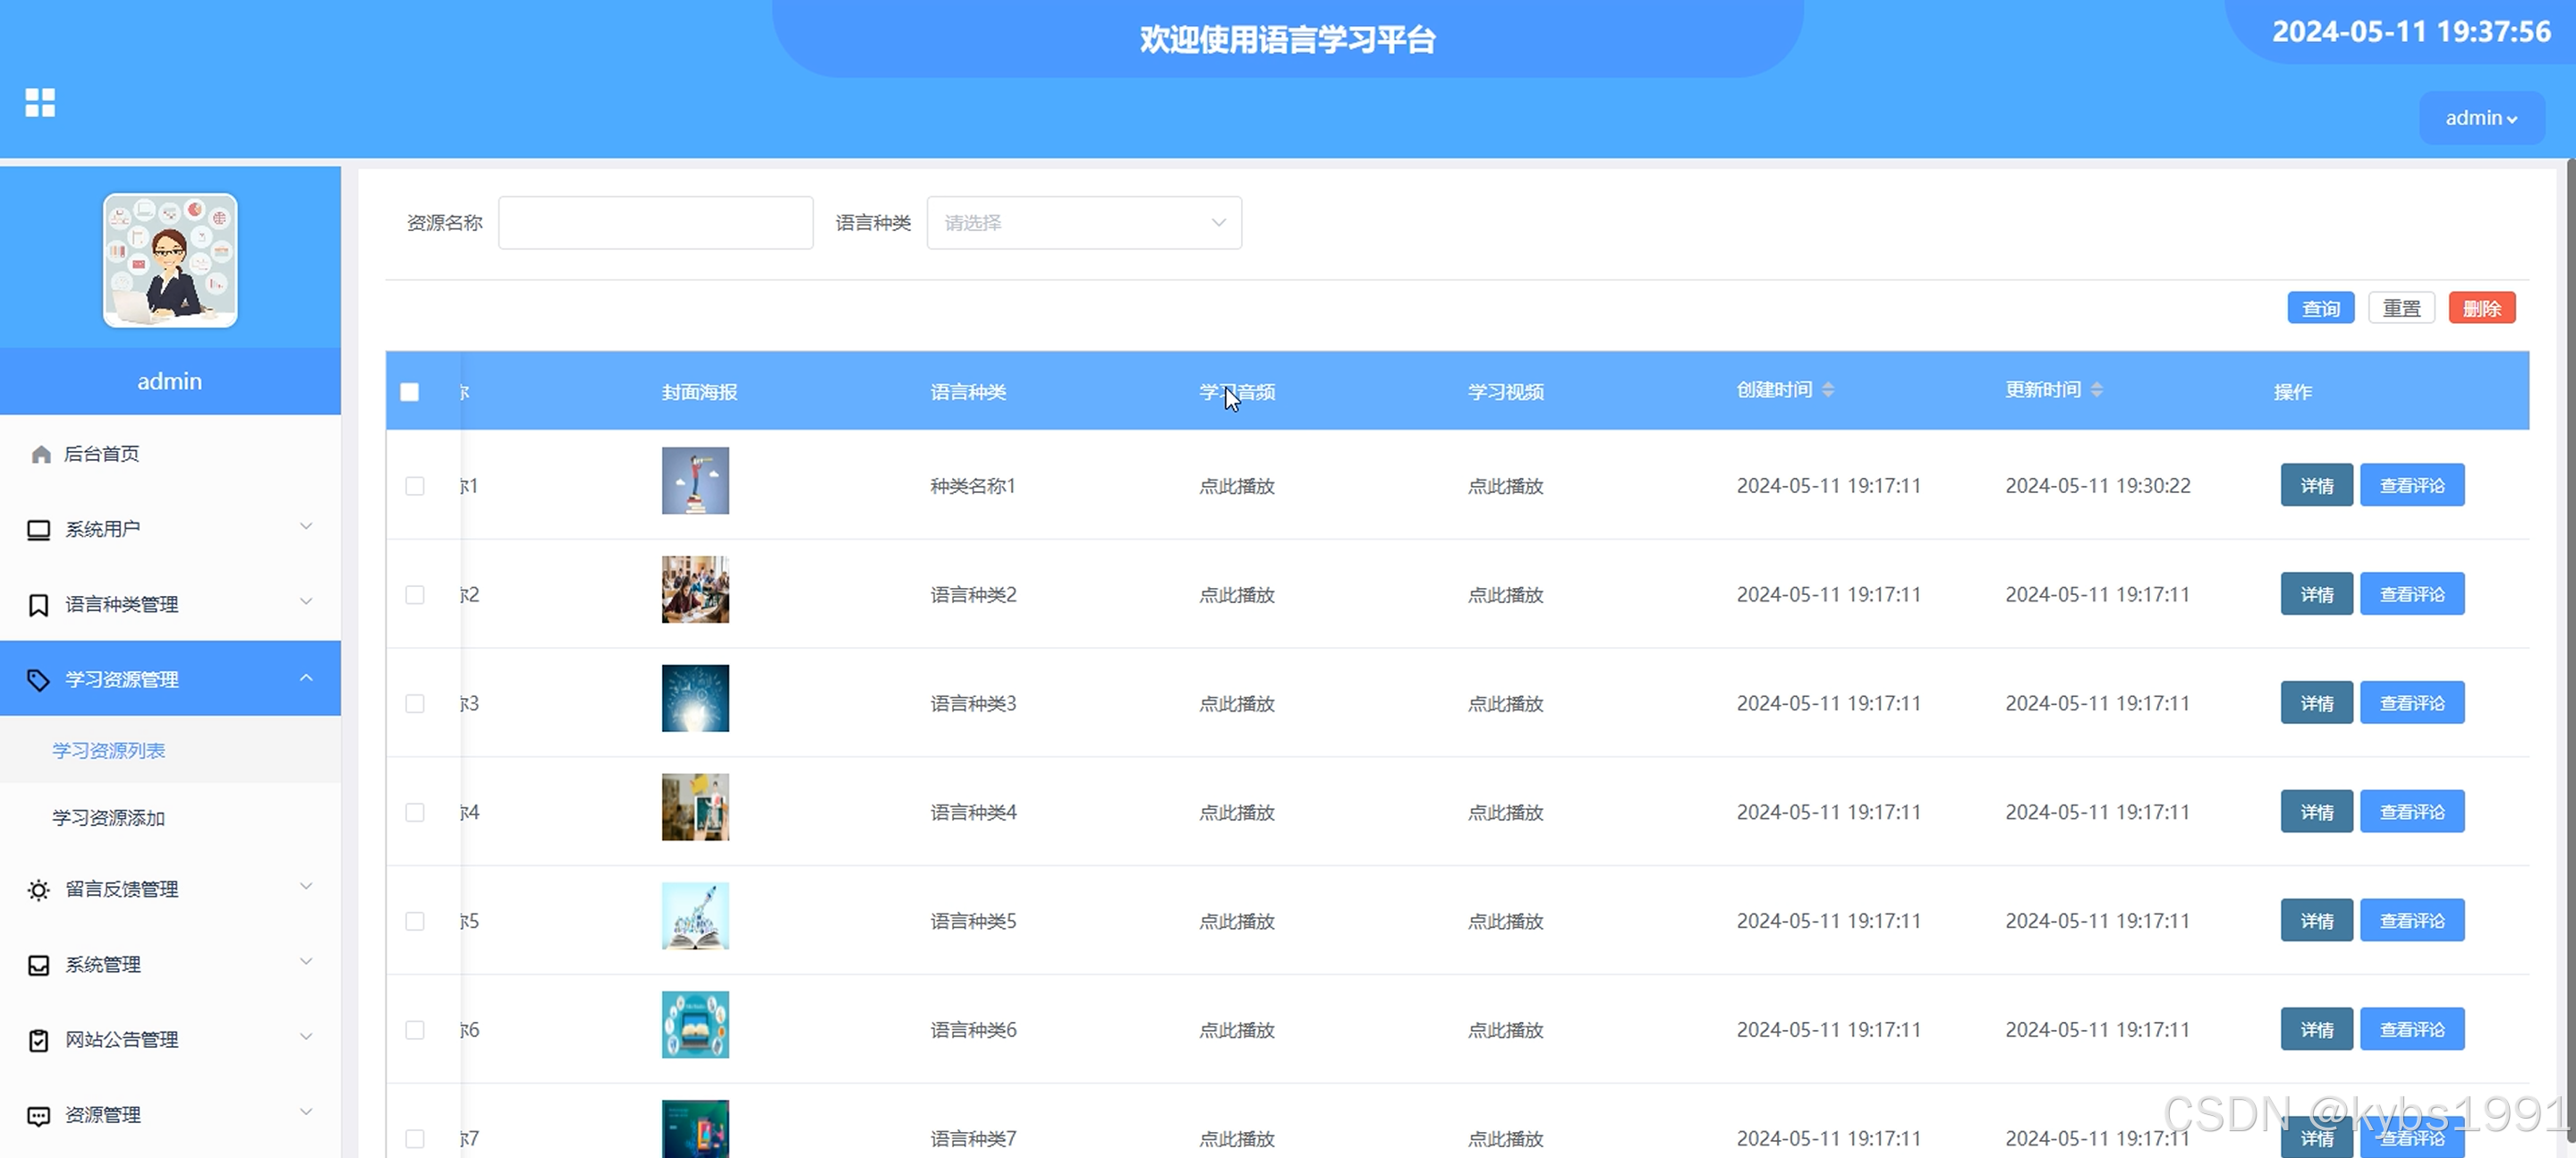Open the 语言种类 请选择 dropdown
2576x1158 pixels.
point(1084,223)
